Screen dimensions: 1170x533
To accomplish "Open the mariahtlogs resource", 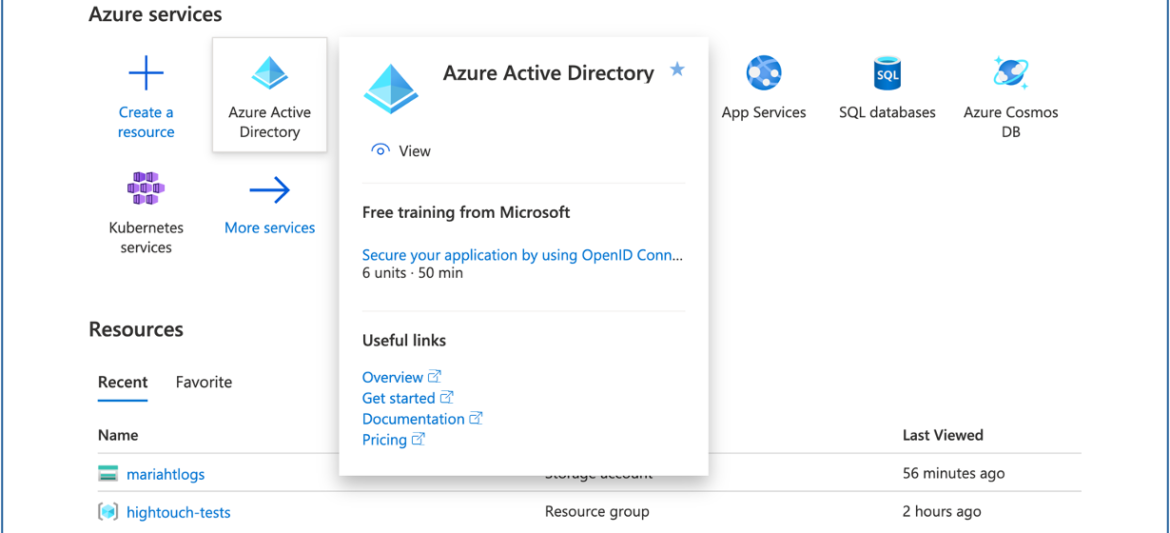I will 166,474.
